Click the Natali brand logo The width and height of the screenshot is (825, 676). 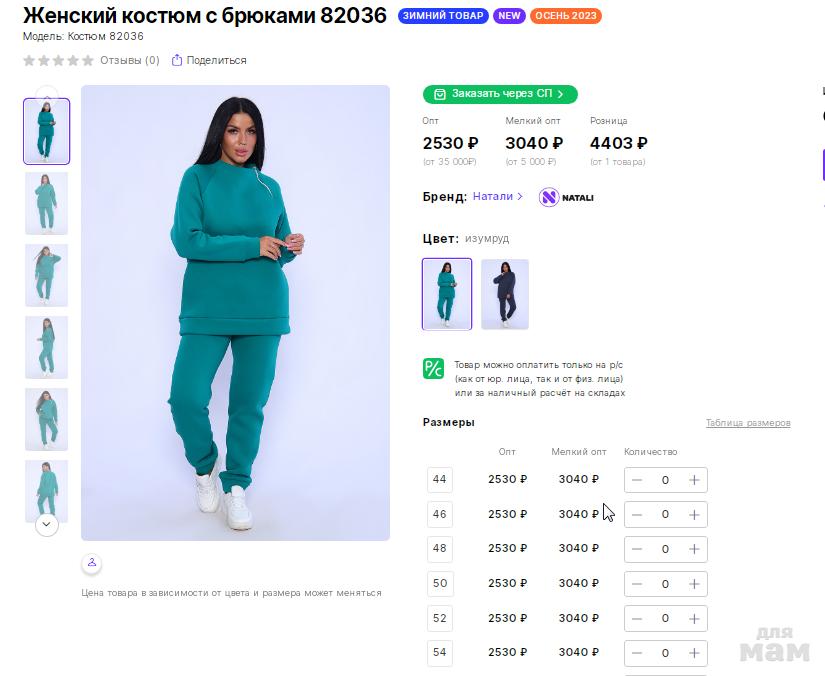point(566,197)
